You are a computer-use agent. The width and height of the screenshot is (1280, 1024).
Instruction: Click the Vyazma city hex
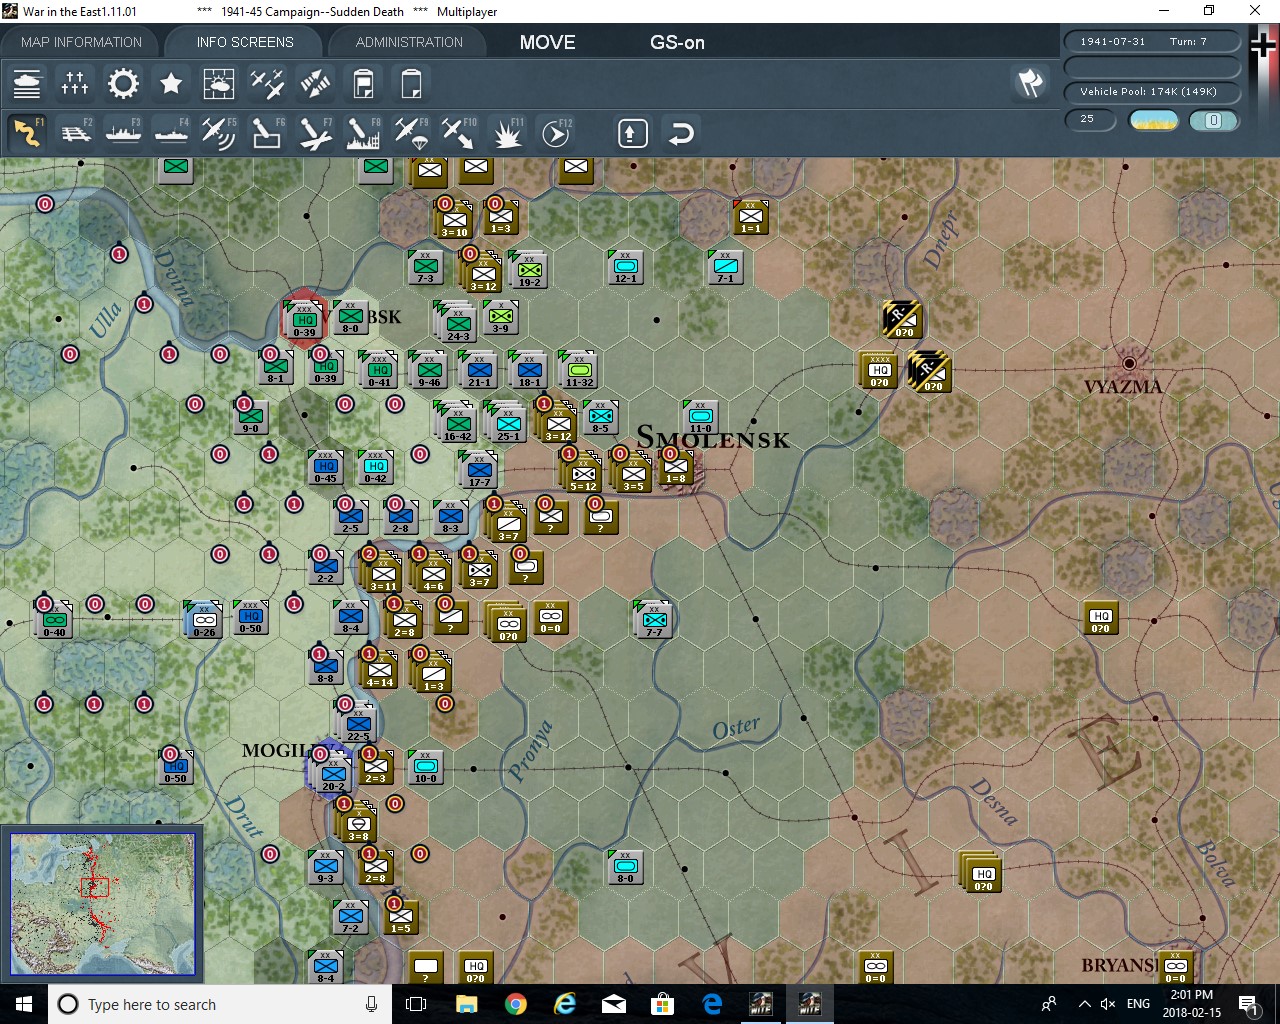coord(1130,363)
